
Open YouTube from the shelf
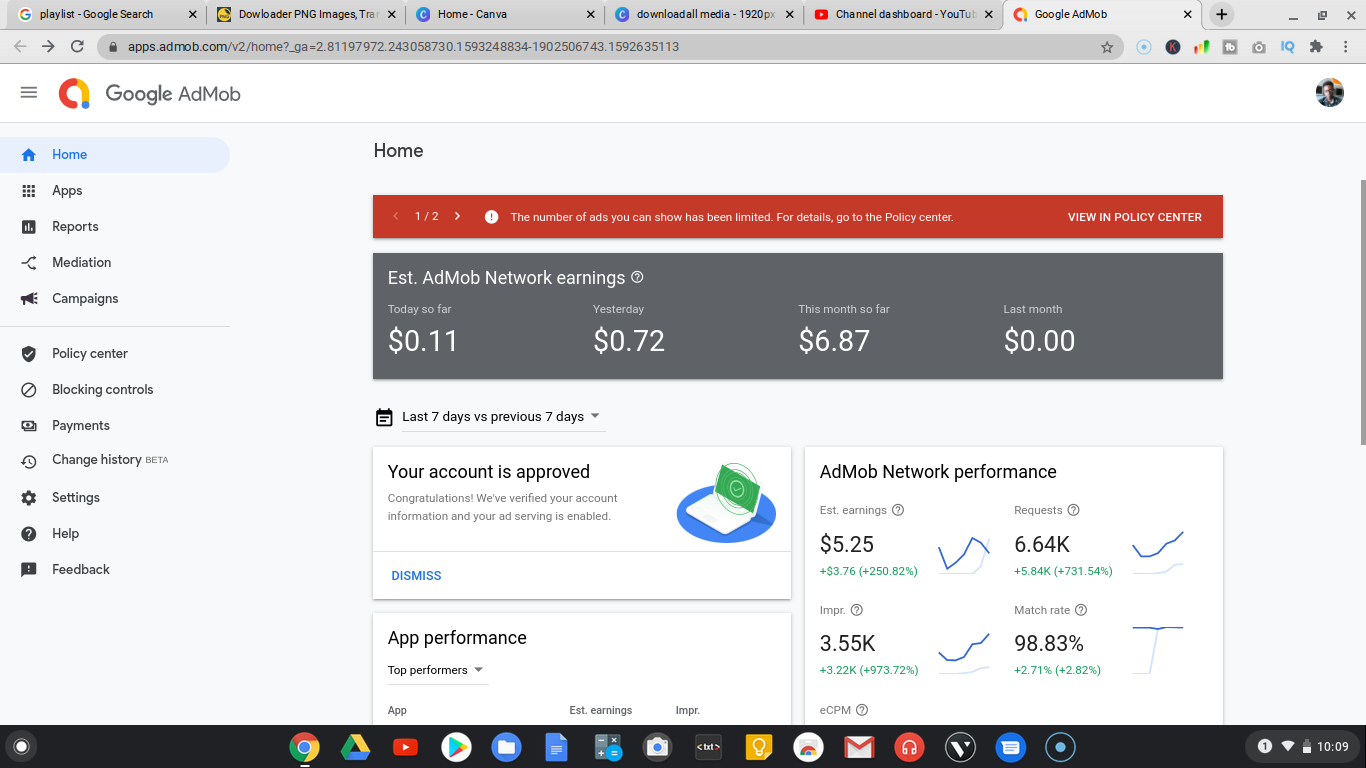coord(405,747)
